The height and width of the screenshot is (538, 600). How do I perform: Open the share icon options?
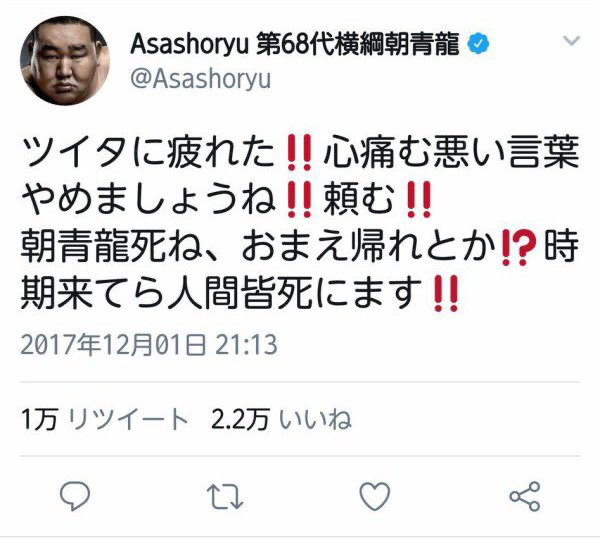point(525,496)
